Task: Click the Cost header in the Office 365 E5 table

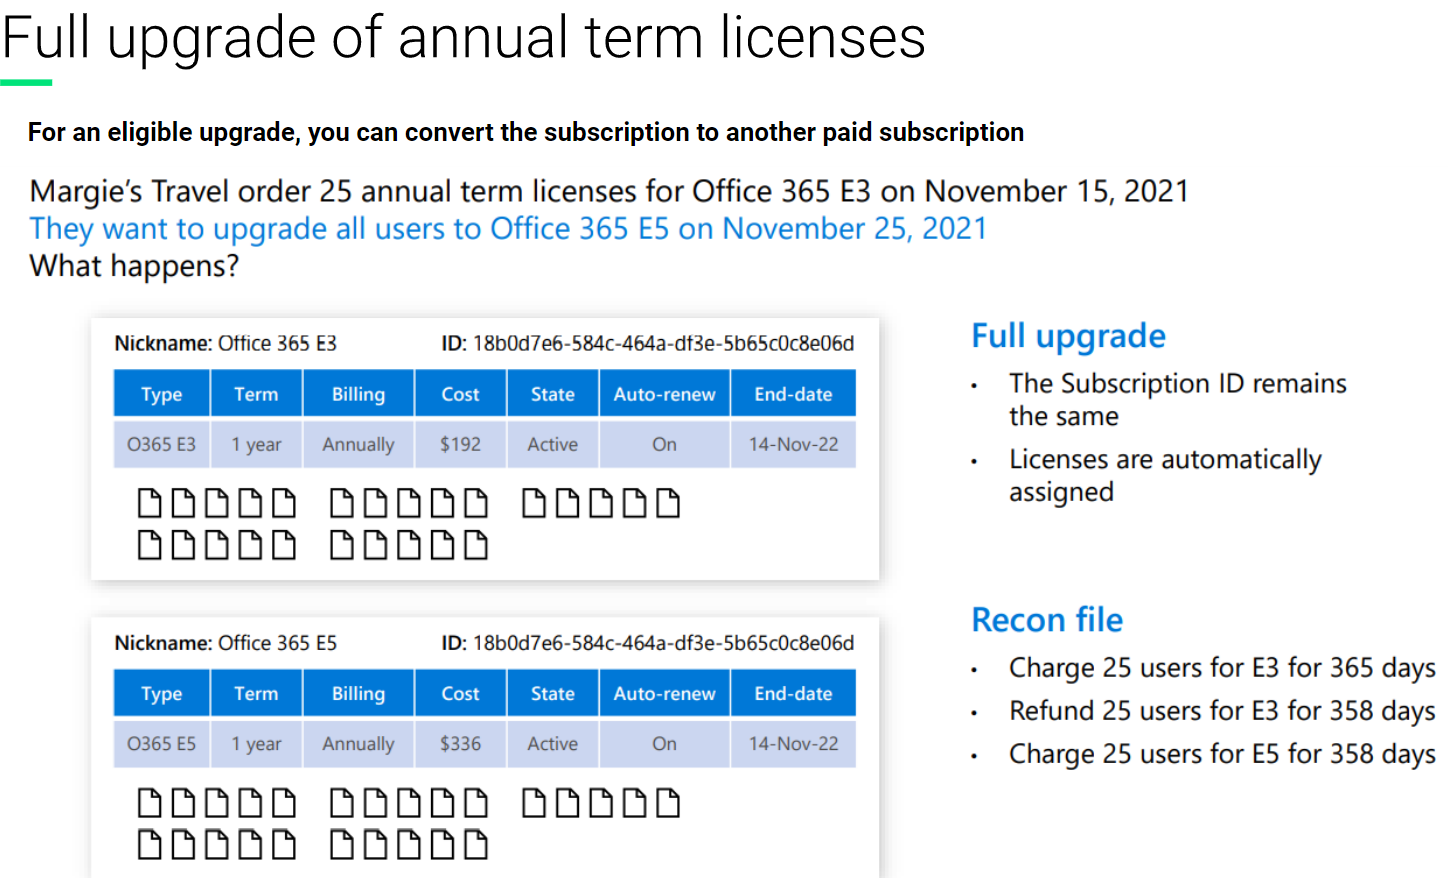Action: (x=460, y=693)
